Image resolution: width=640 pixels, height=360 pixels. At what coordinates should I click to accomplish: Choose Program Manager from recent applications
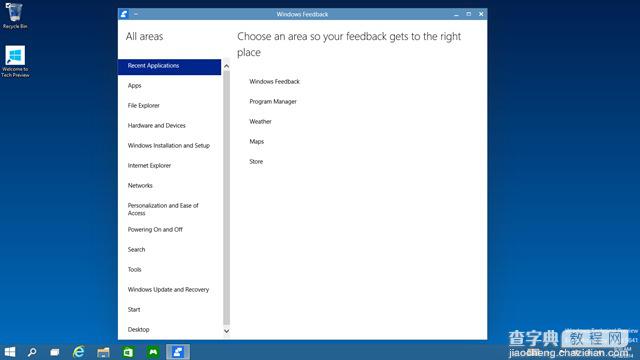[x=273, y=102]
